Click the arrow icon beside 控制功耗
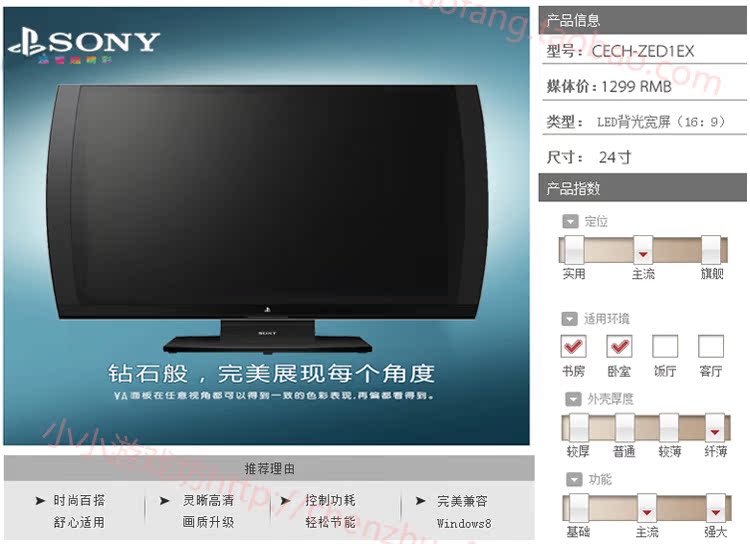The image size is (750, 544). coord(285,501)
